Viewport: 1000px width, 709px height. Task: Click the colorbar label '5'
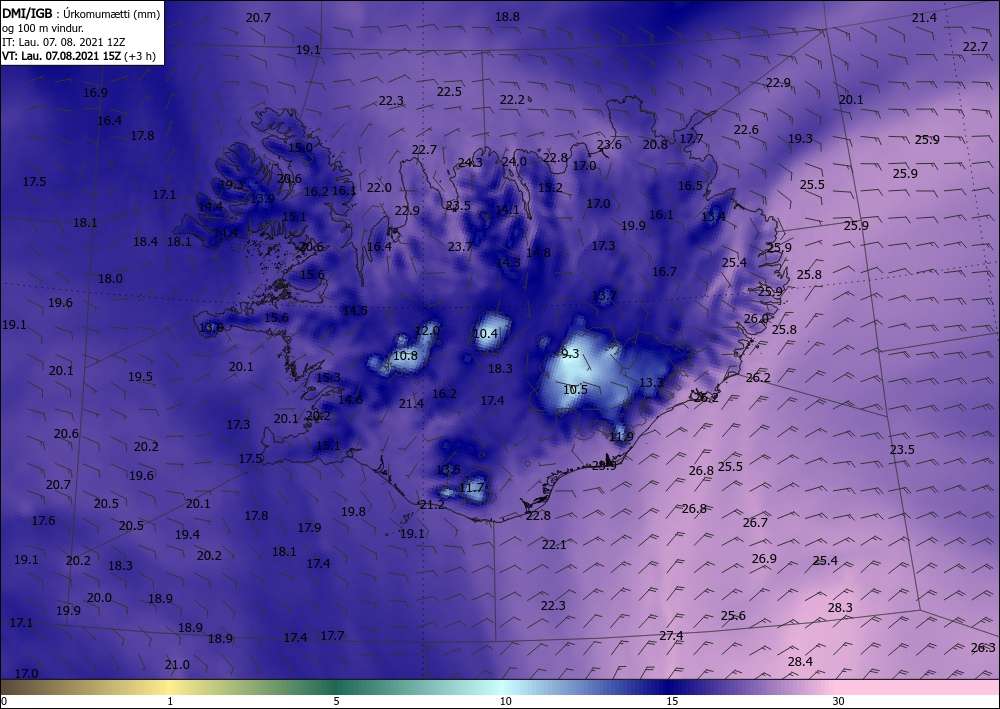pyautogui.click(x=336, y=701)
